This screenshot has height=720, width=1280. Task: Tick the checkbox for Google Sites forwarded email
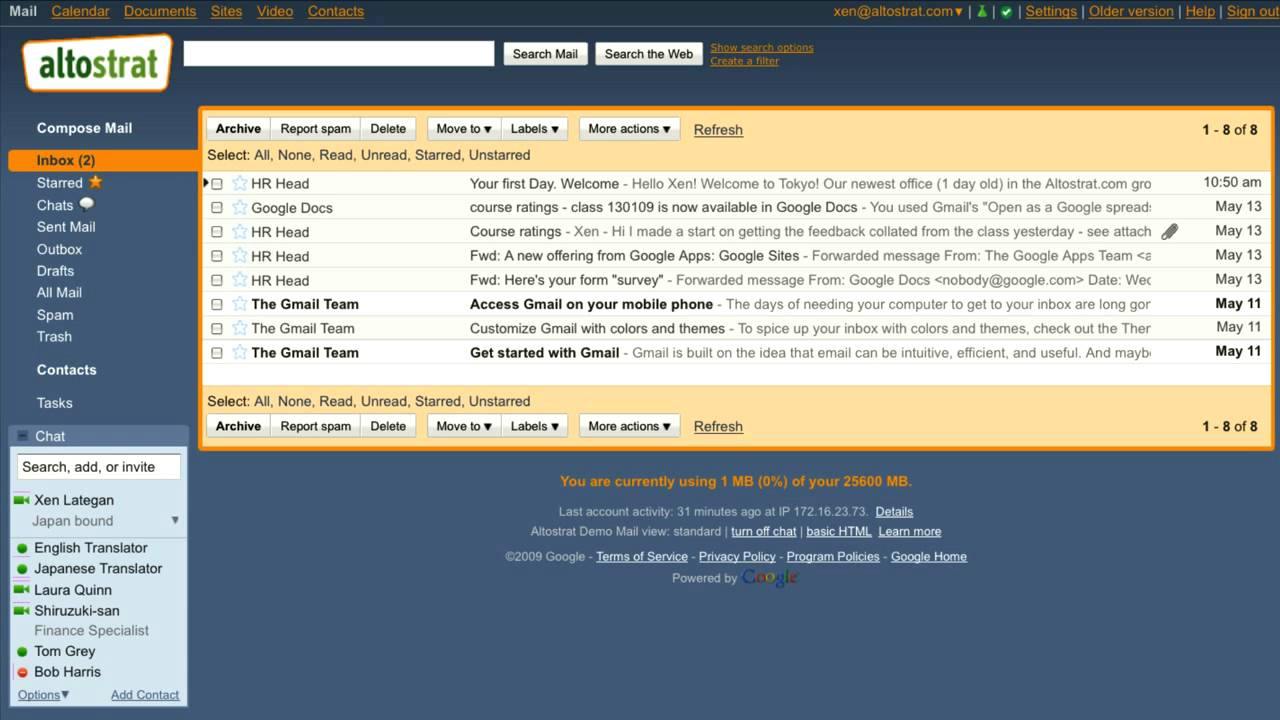(217, 256)
